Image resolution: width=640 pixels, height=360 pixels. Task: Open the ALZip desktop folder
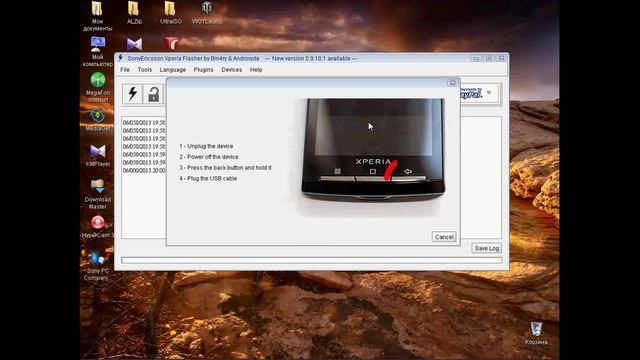134,13
